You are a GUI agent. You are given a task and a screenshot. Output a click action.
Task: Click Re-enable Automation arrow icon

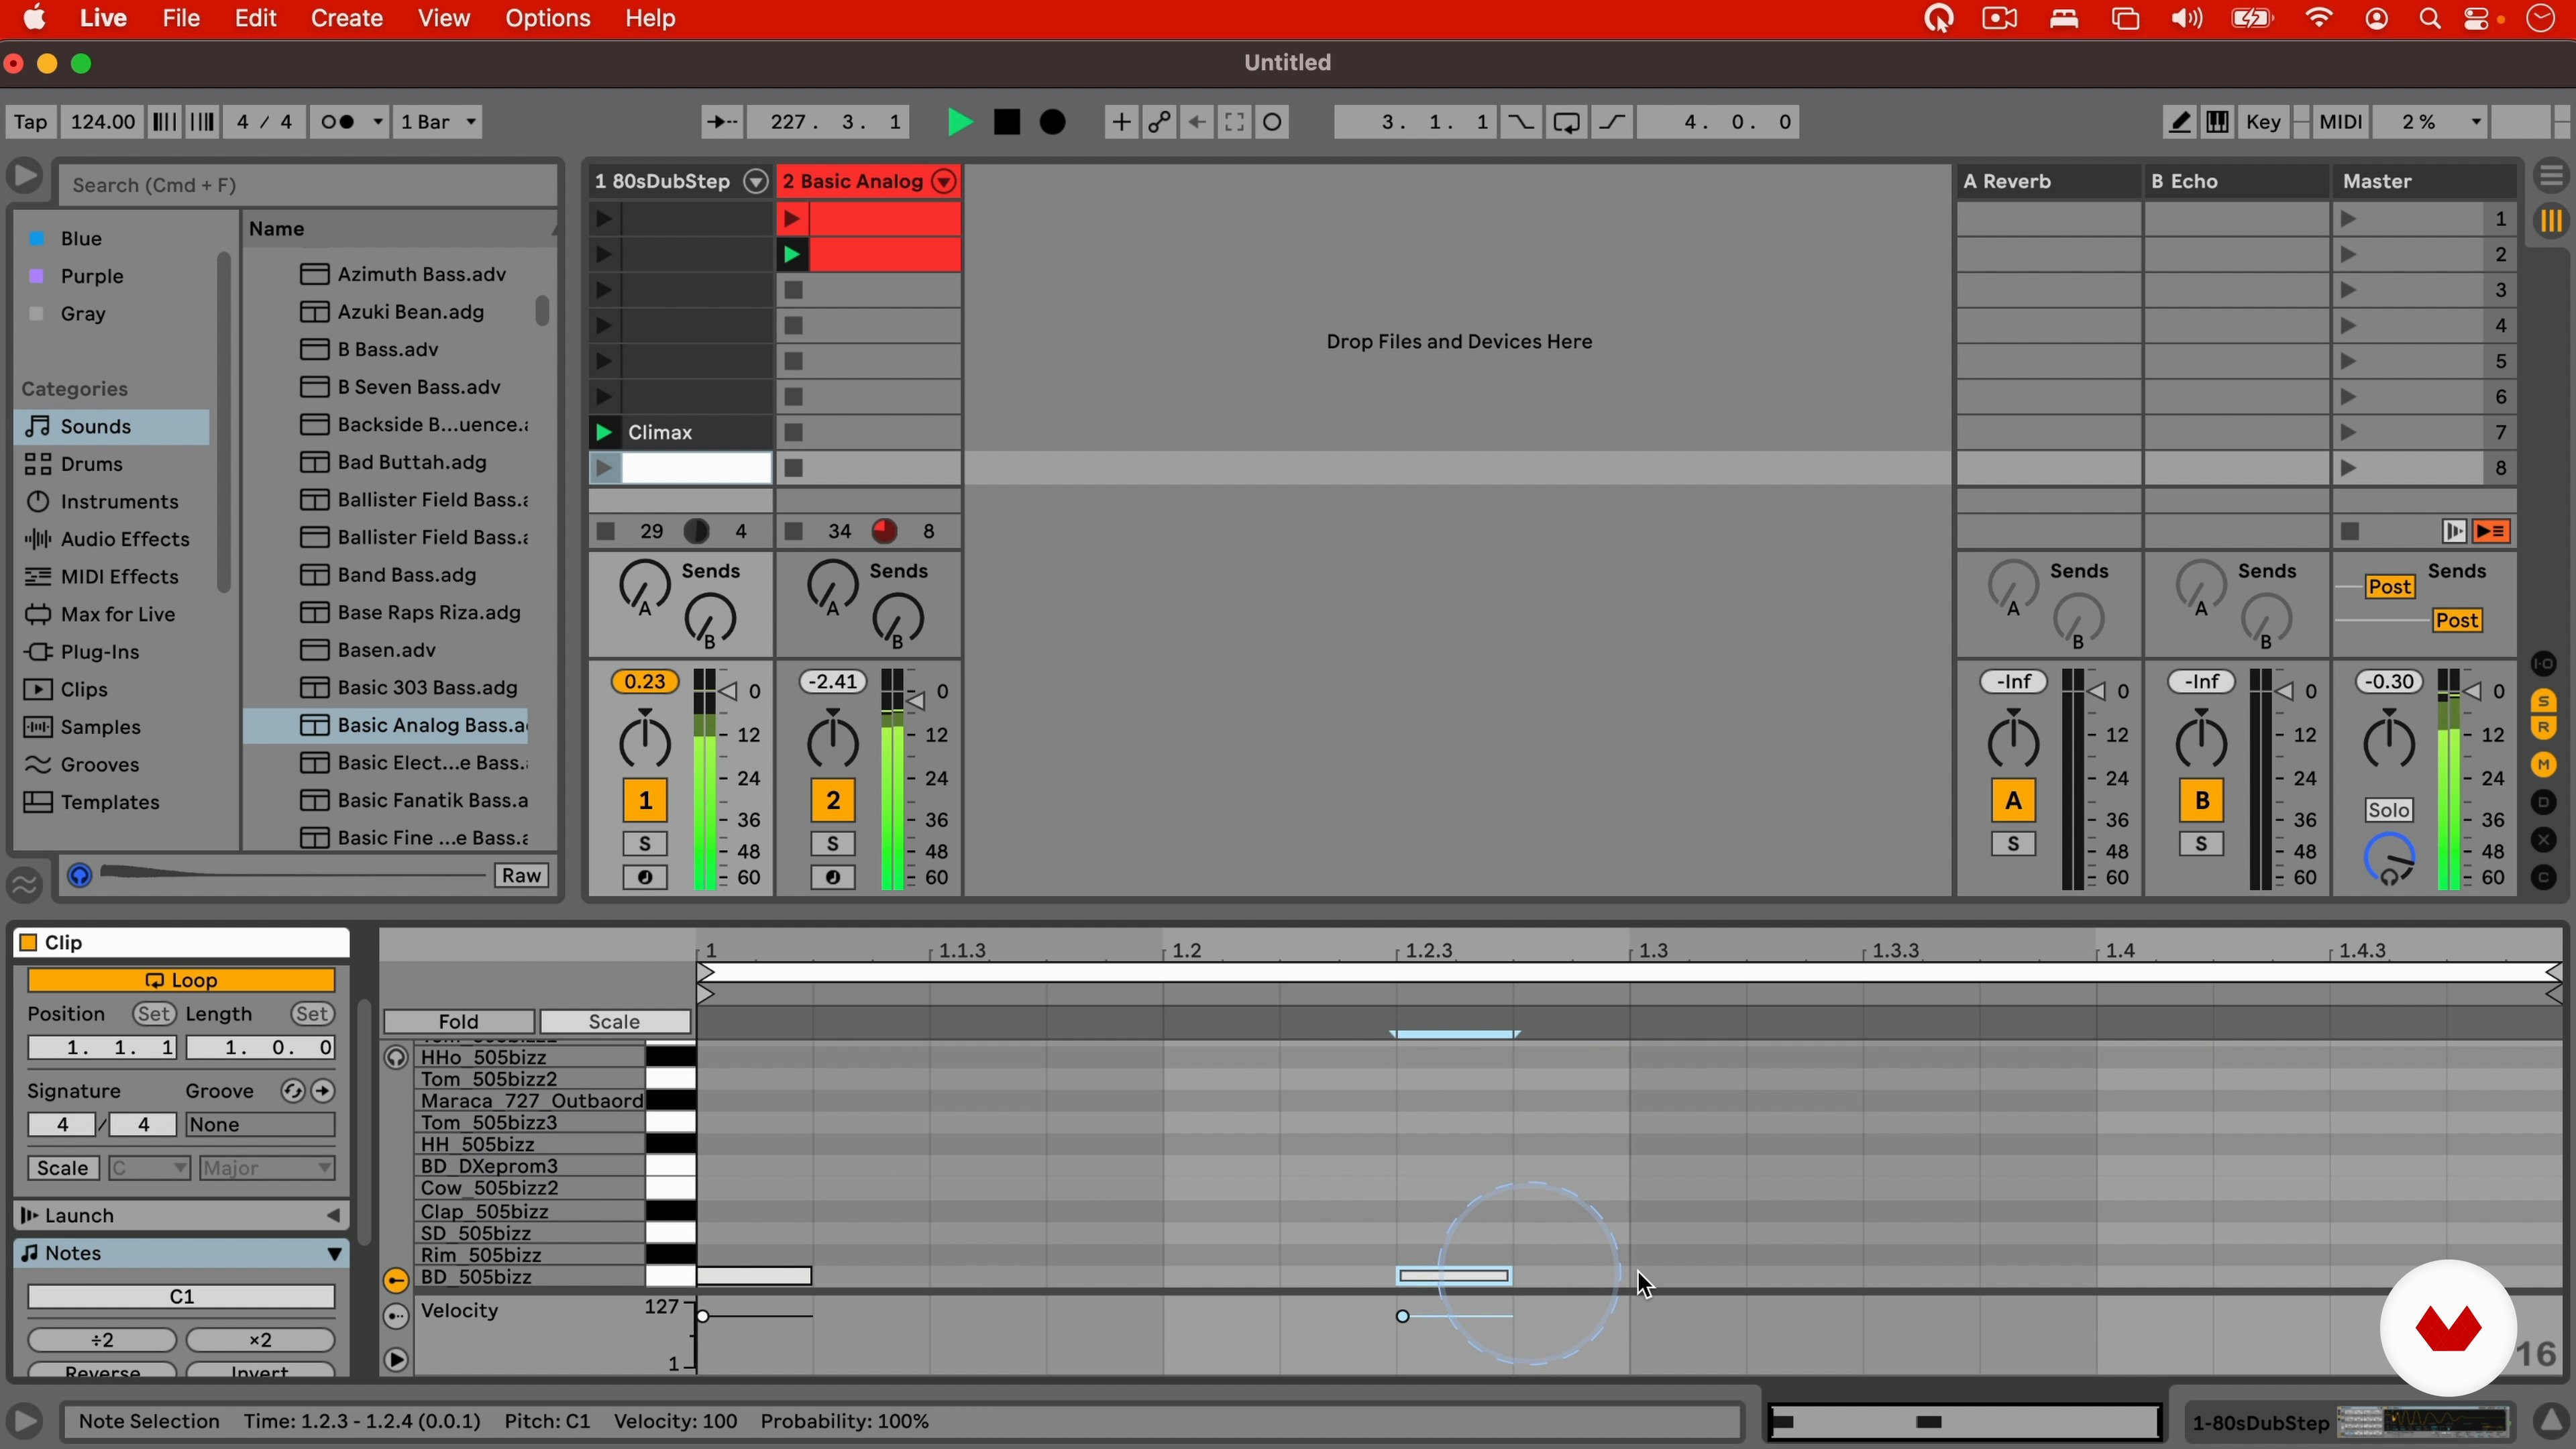pyautogui.click(x=1197, y=122)
